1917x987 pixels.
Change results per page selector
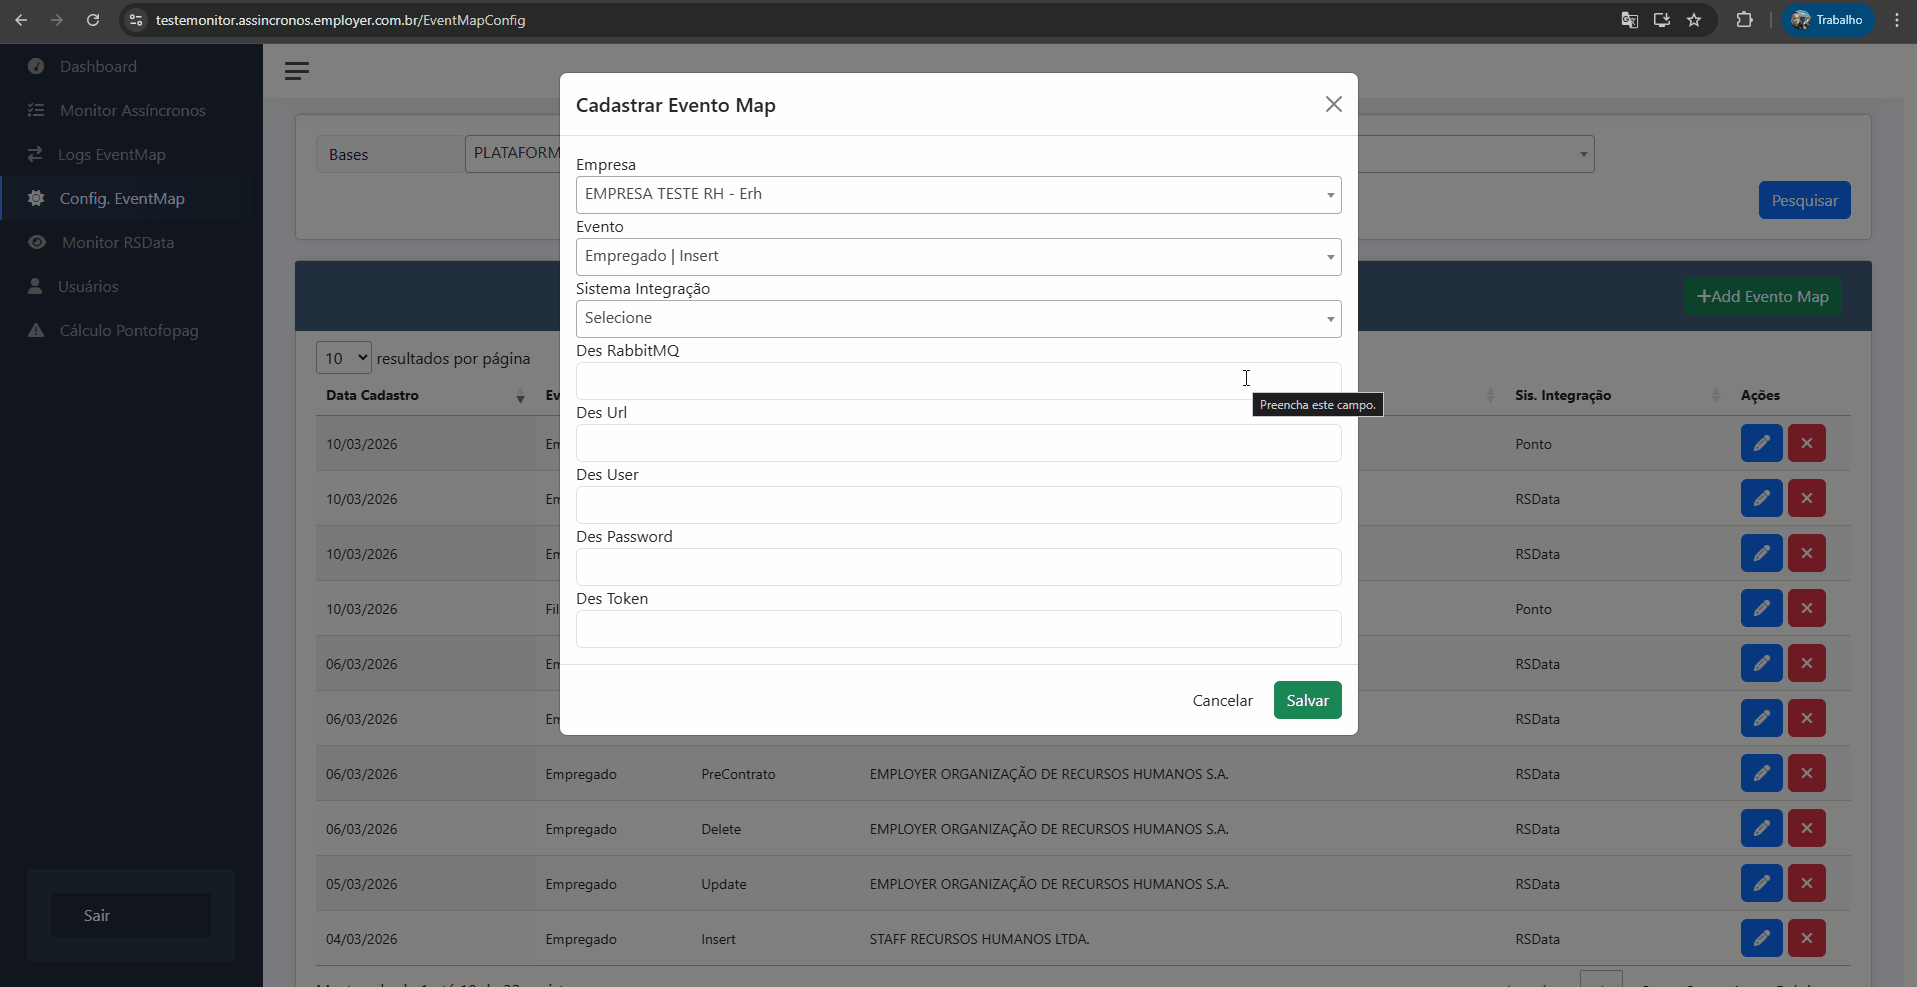(x=344, y=358)
